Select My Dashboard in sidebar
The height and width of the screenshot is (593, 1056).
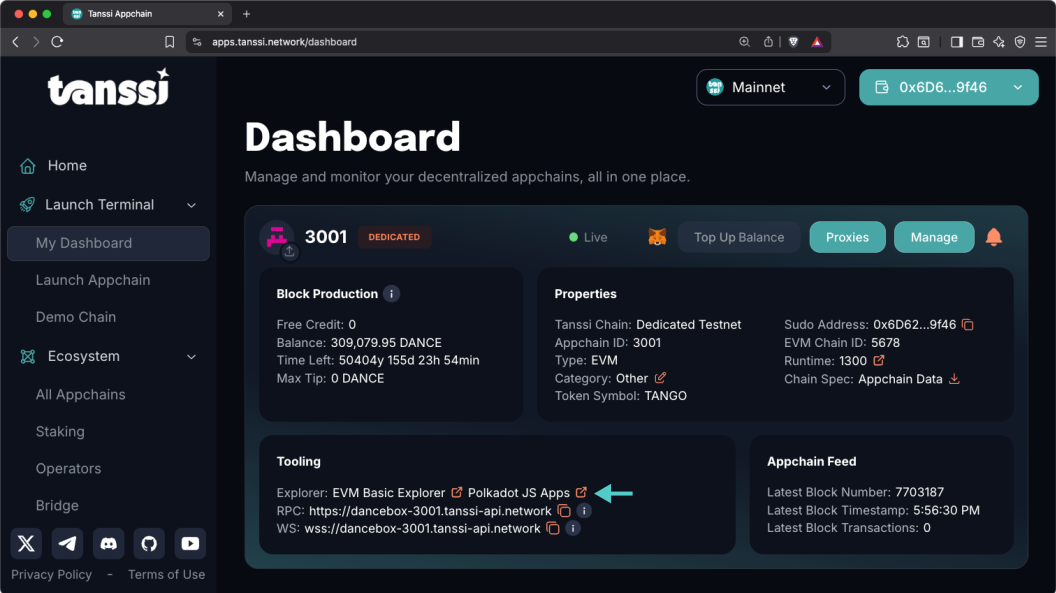pos(108,243)
